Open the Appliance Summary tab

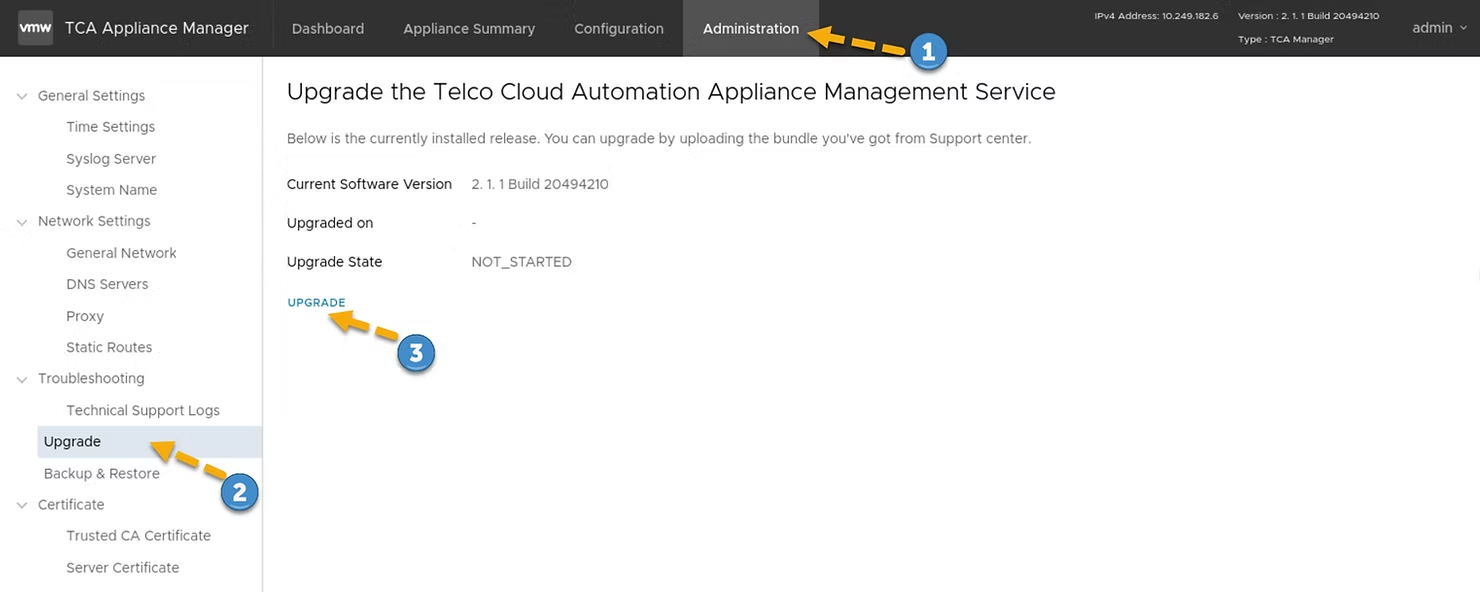(468, 28)
